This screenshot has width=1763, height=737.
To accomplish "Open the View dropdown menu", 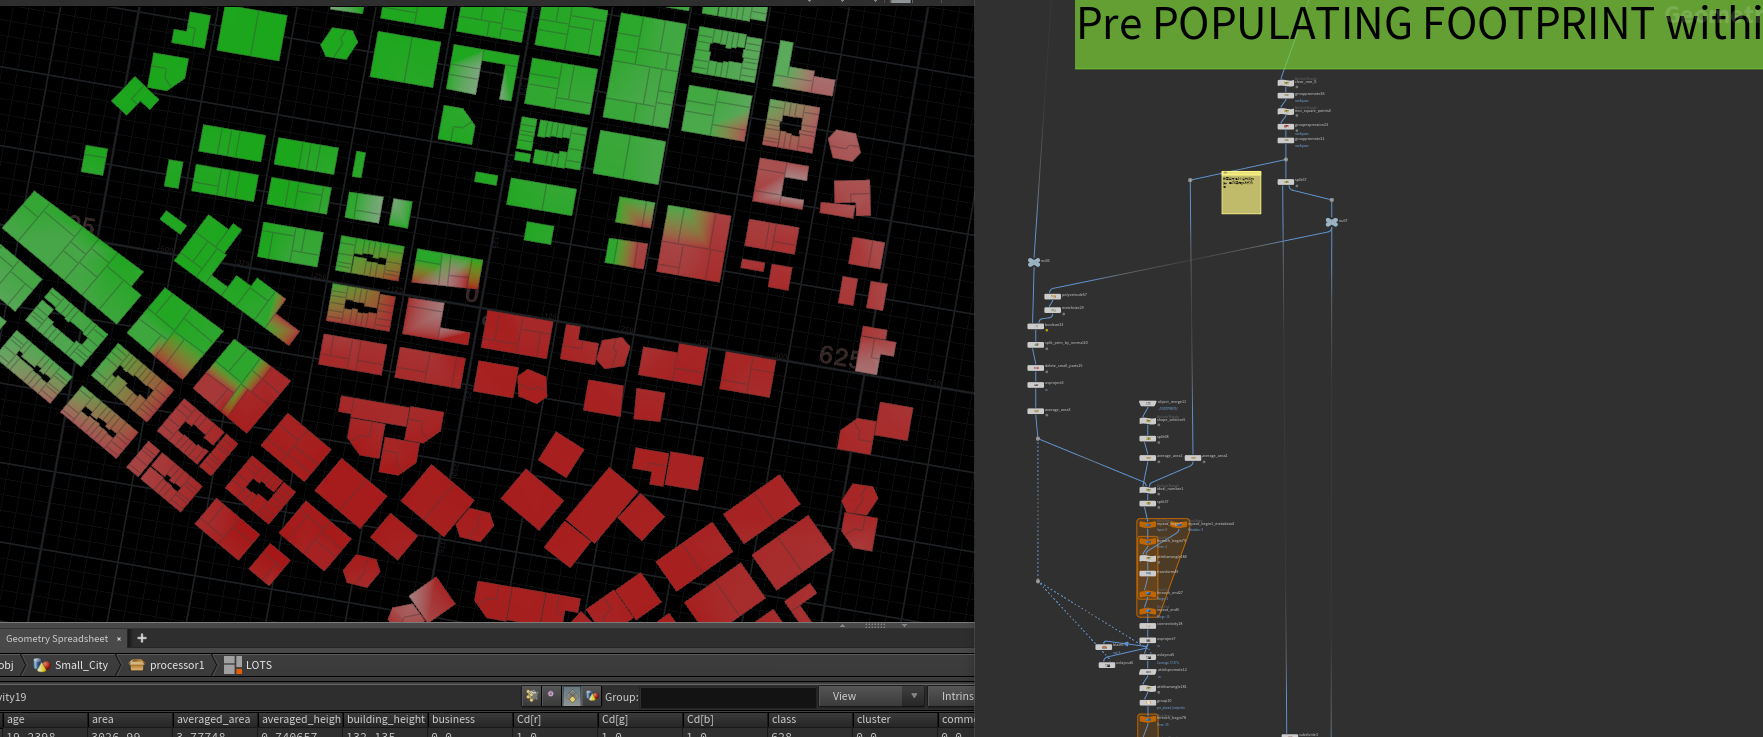I will pos(872,696).
